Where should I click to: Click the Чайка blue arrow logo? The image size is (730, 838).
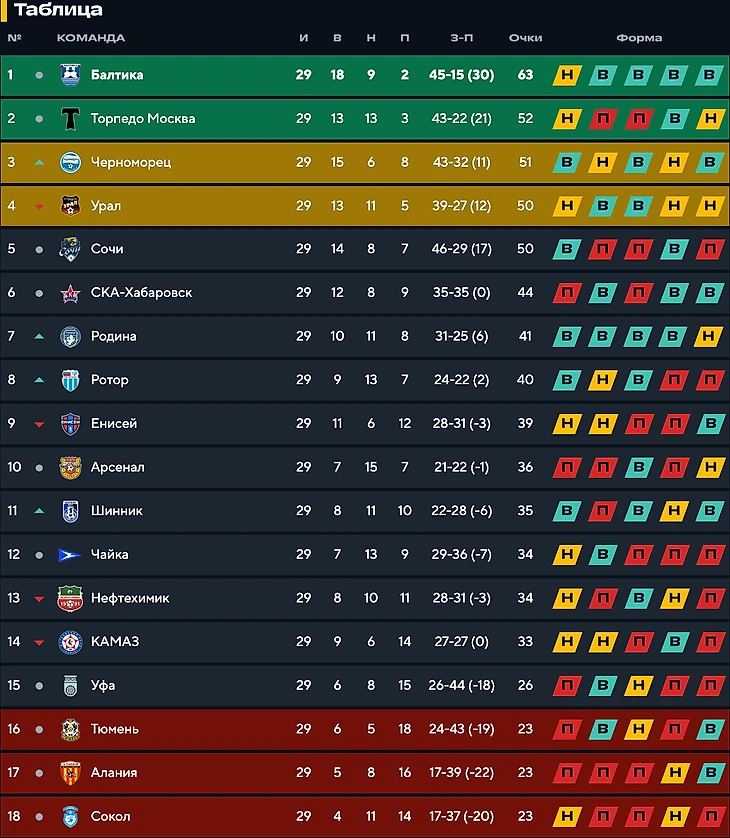tap(69, 555)
